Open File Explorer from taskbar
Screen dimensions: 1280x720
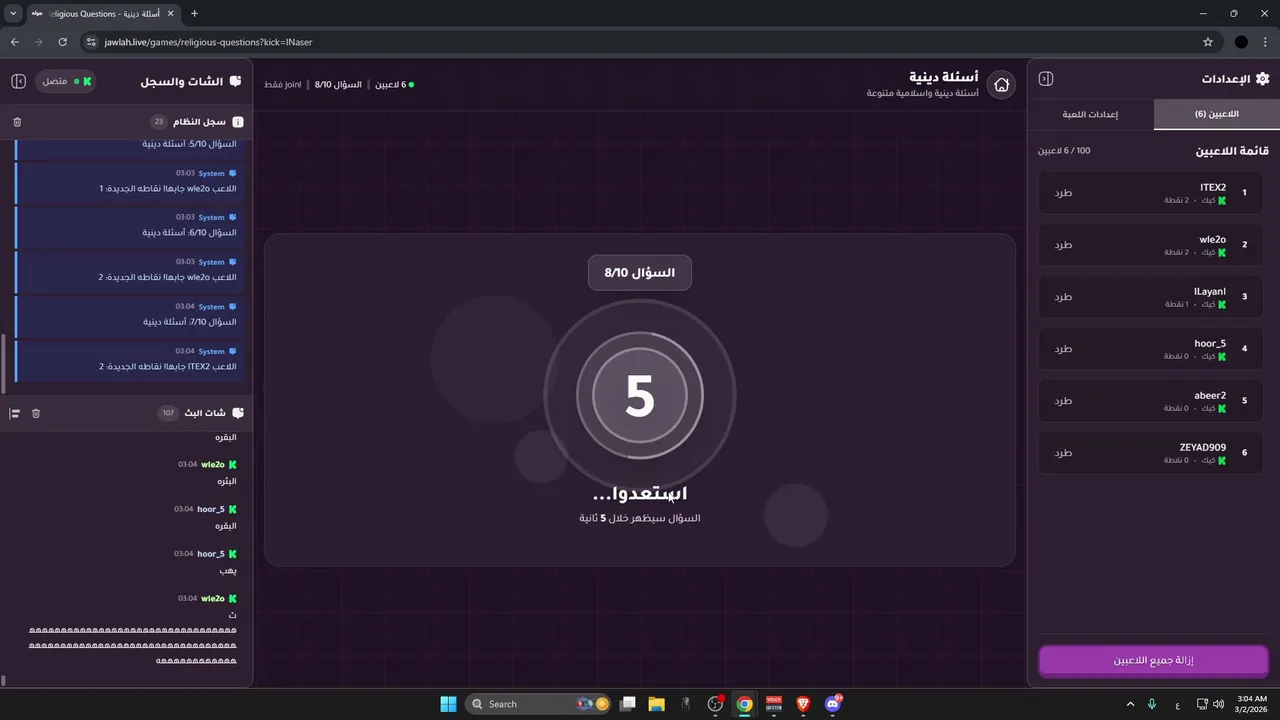pyautogui.click(x=656, y=704)
